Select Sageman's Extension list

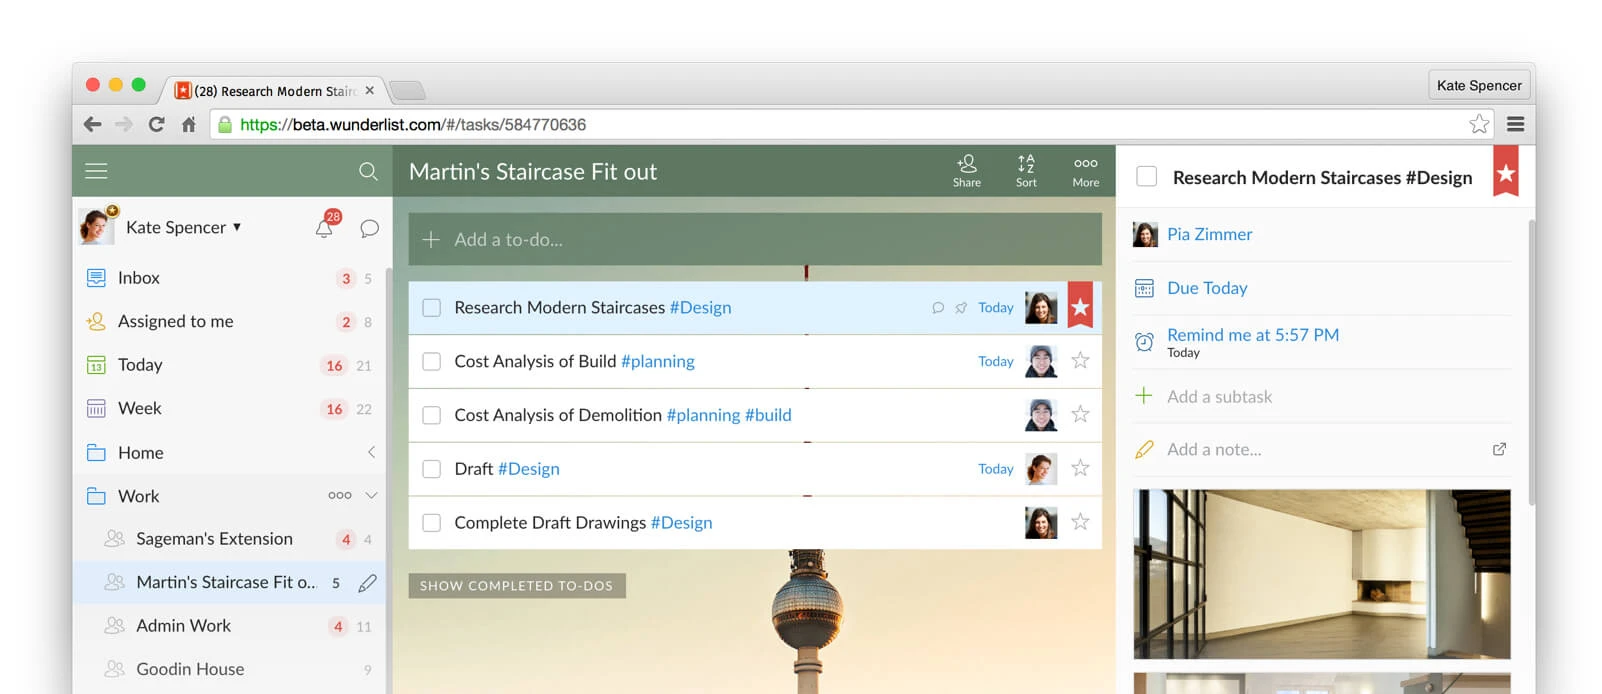click(x=229, y=539)
